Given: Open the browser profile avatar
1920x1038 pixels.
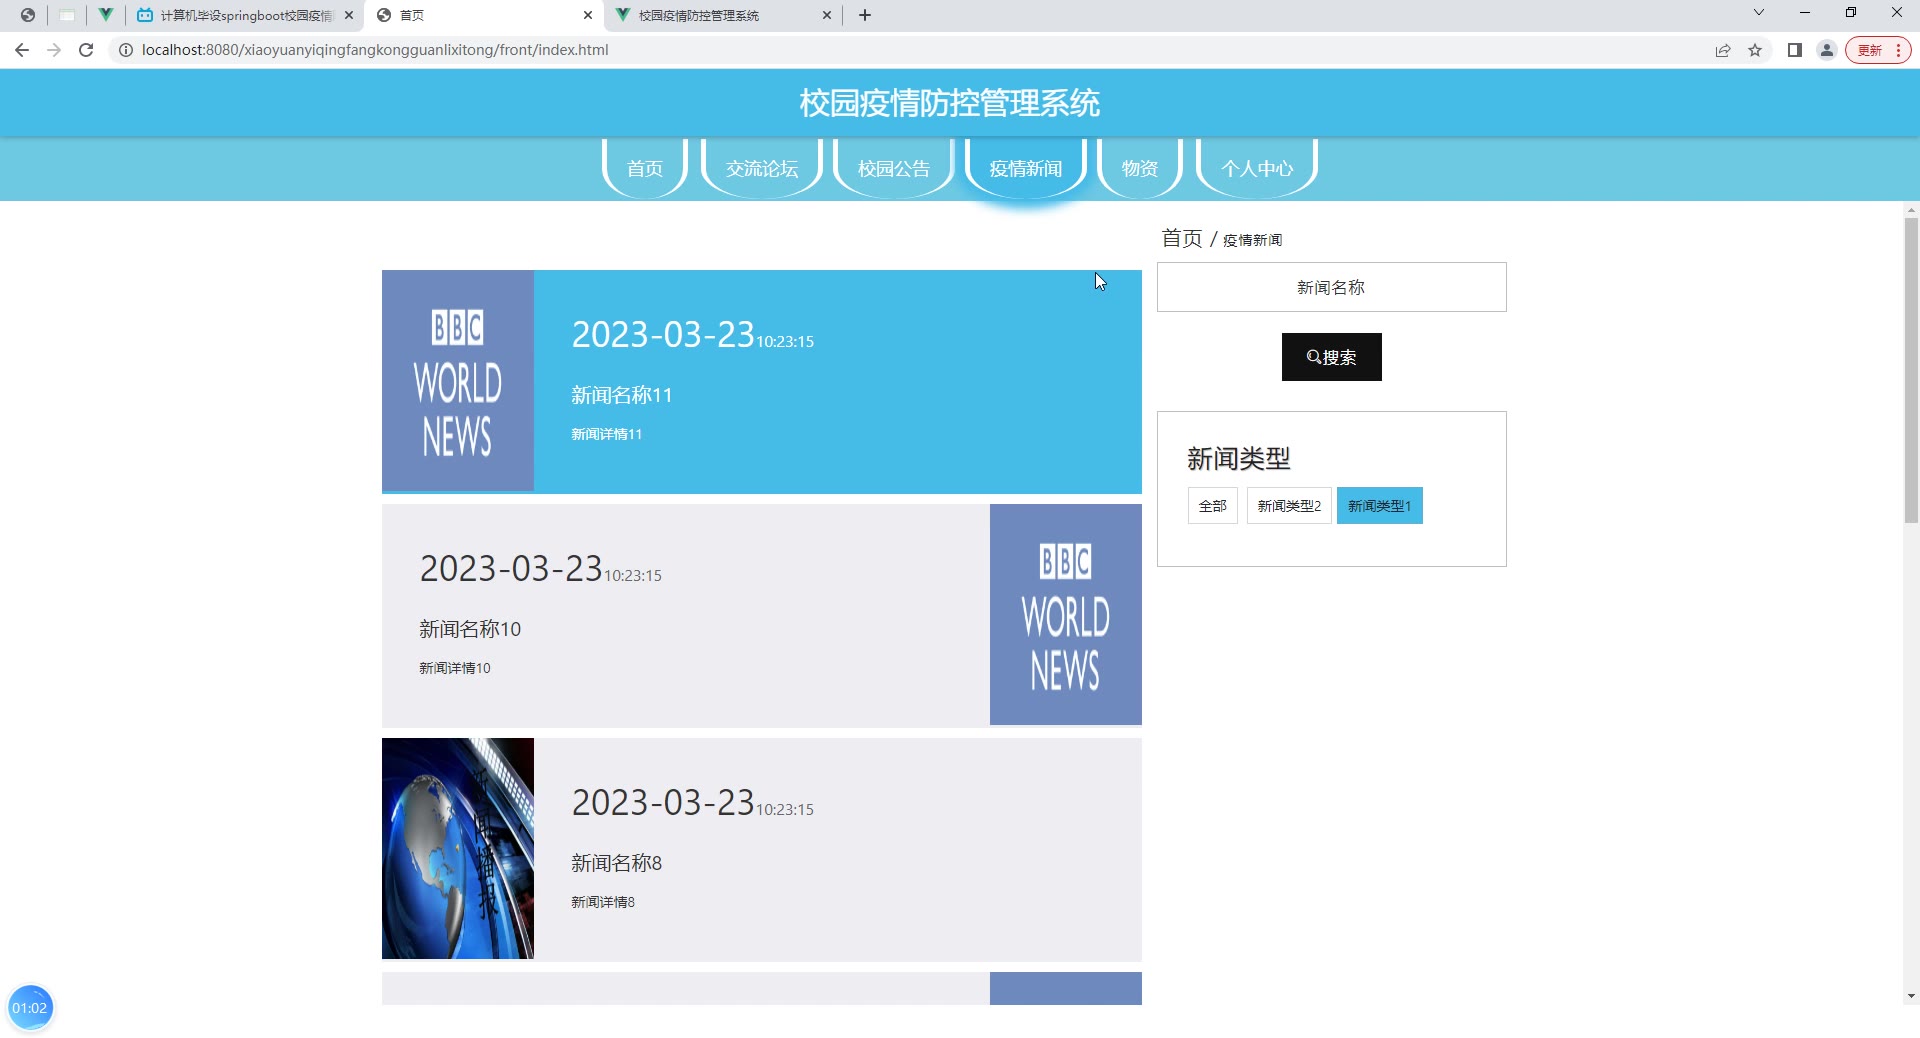Looking at the screenshot, I should 1827,50.
